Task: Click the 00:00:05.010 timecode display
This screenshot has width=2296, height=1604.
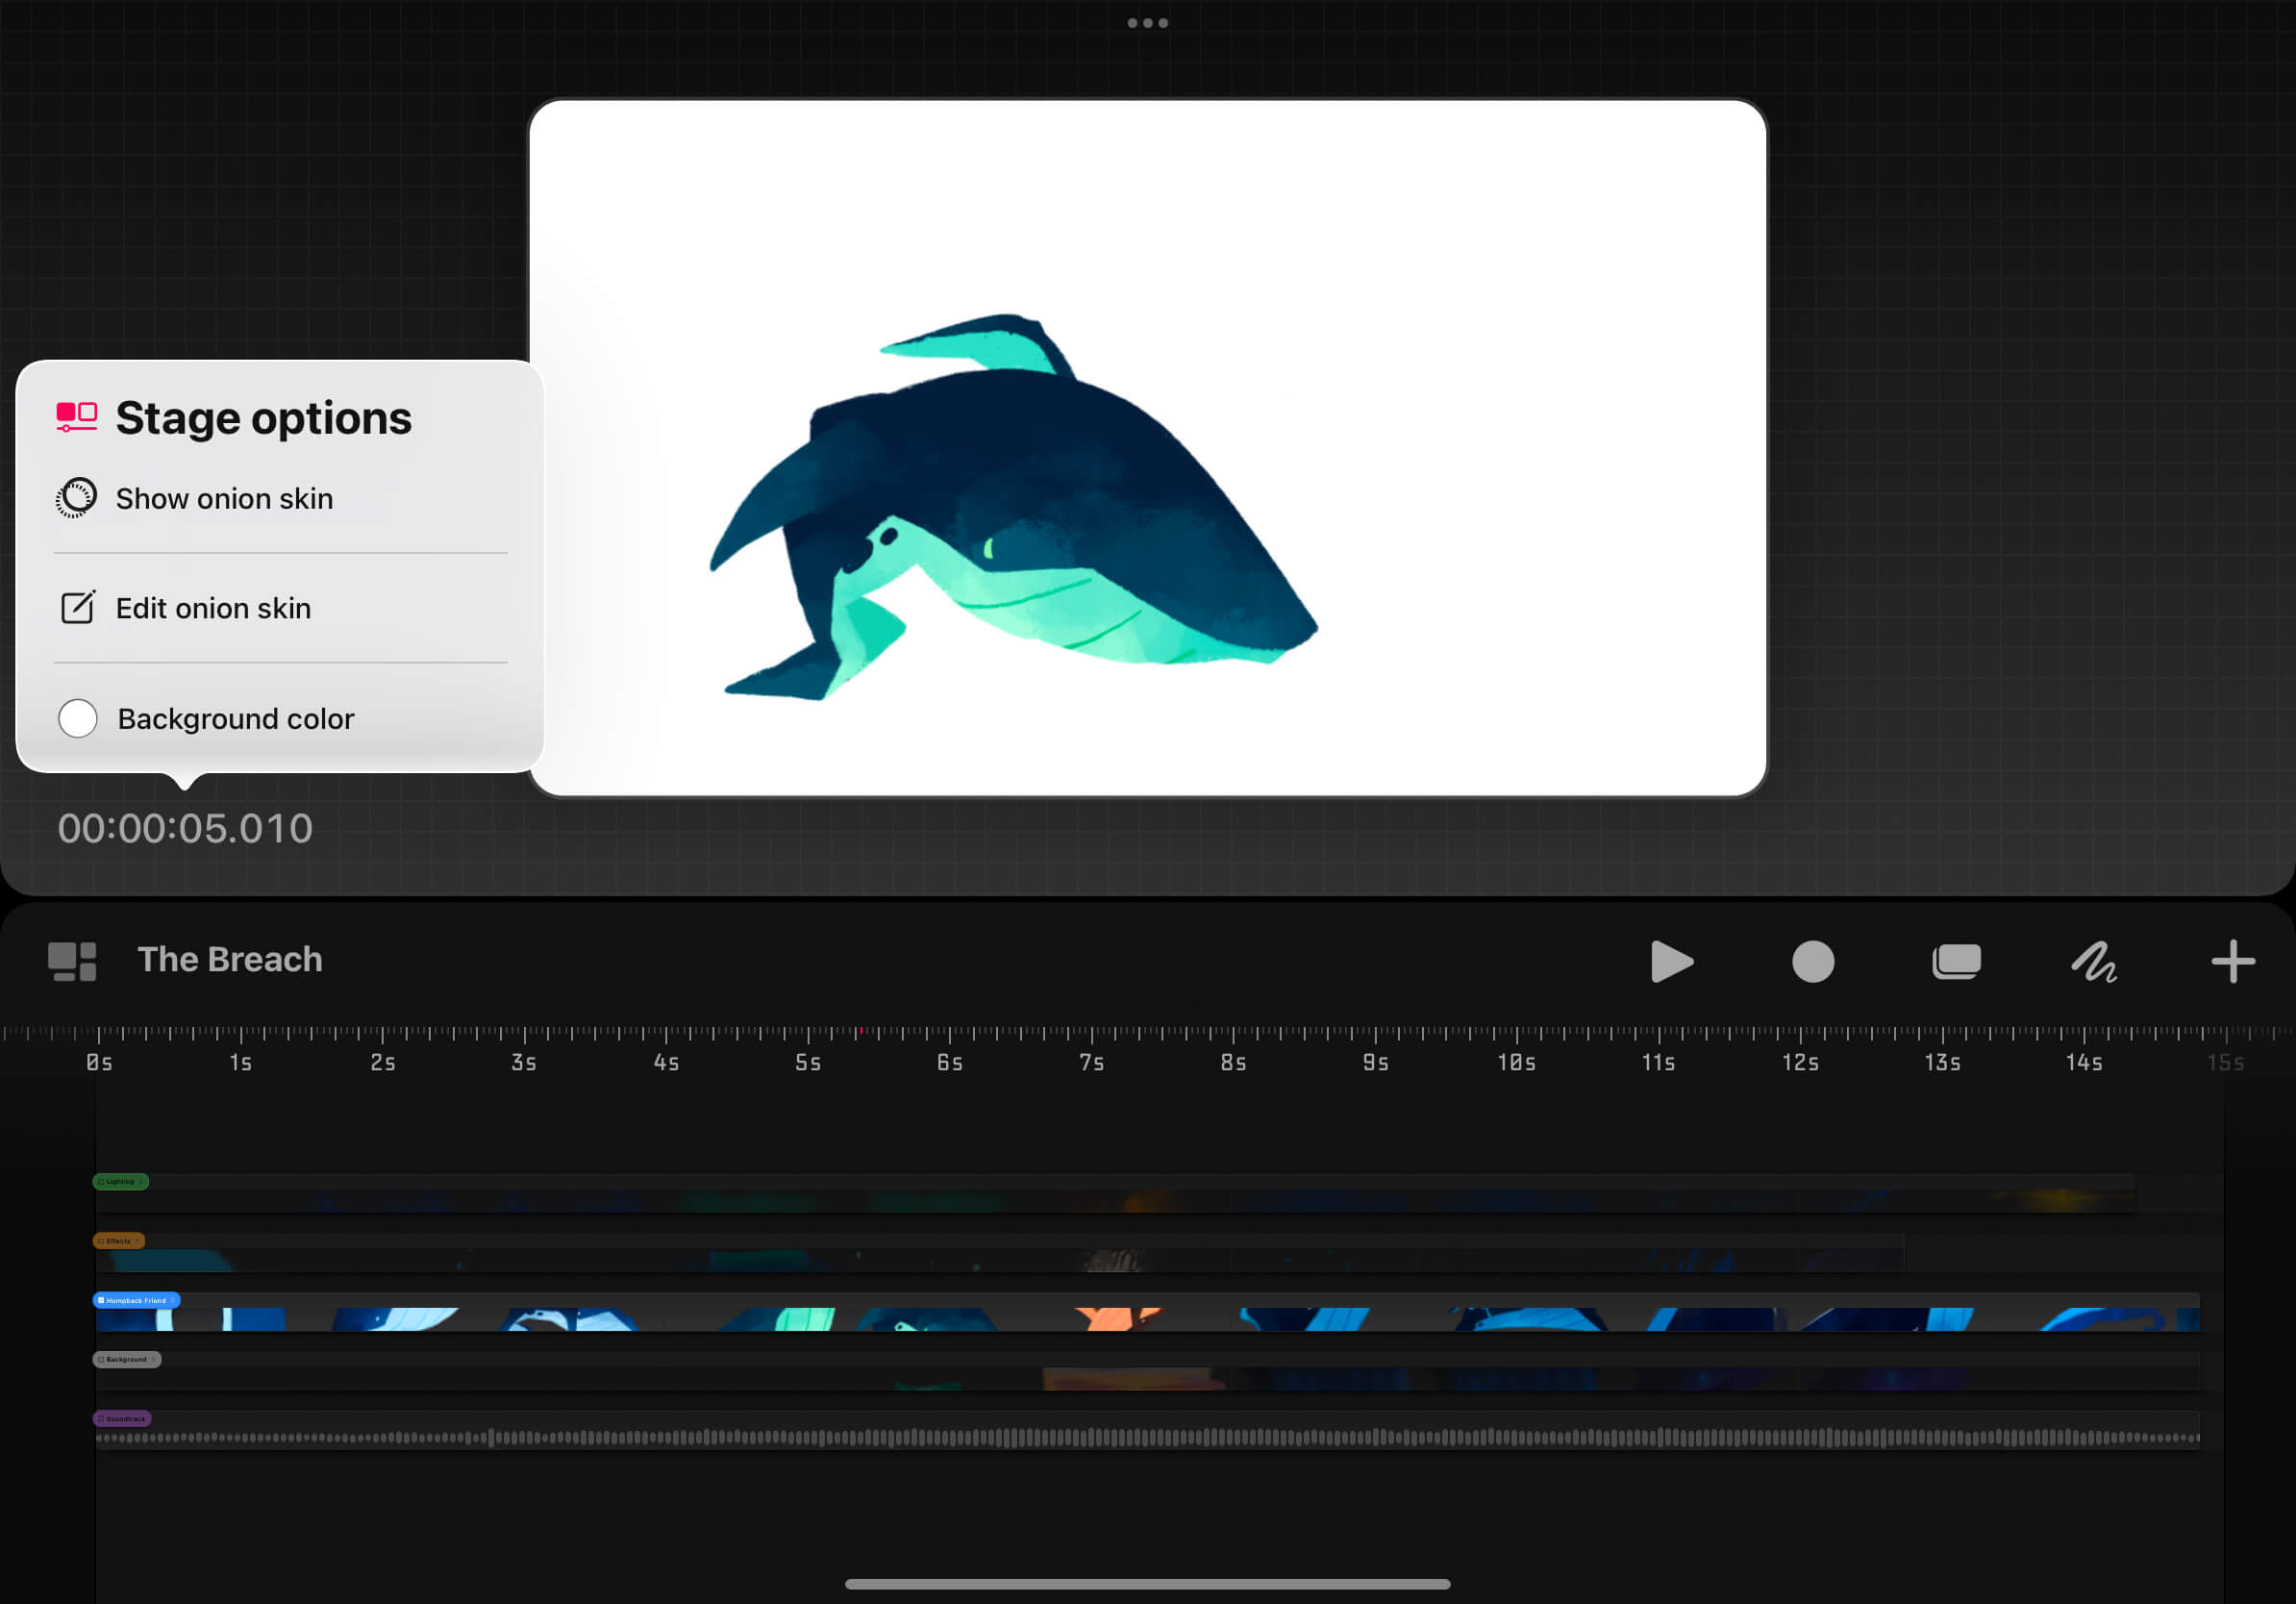Action: click(x=185, y=828)
